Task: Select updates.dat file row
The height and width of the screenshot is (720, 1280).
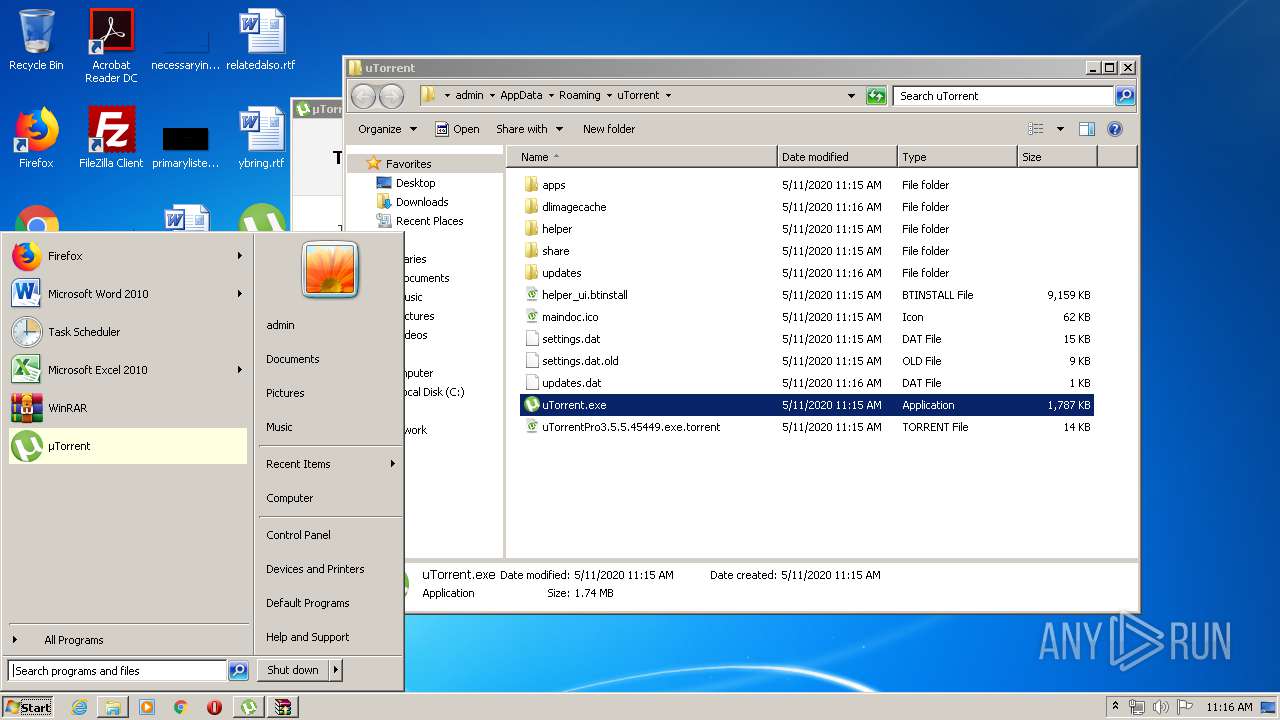Action: [807, 383]
